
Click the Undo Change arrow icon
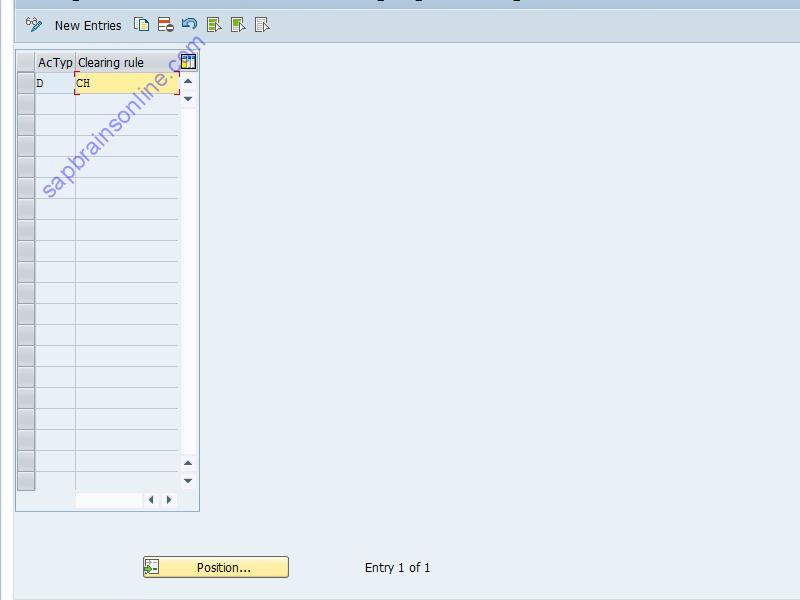[189, 24]
